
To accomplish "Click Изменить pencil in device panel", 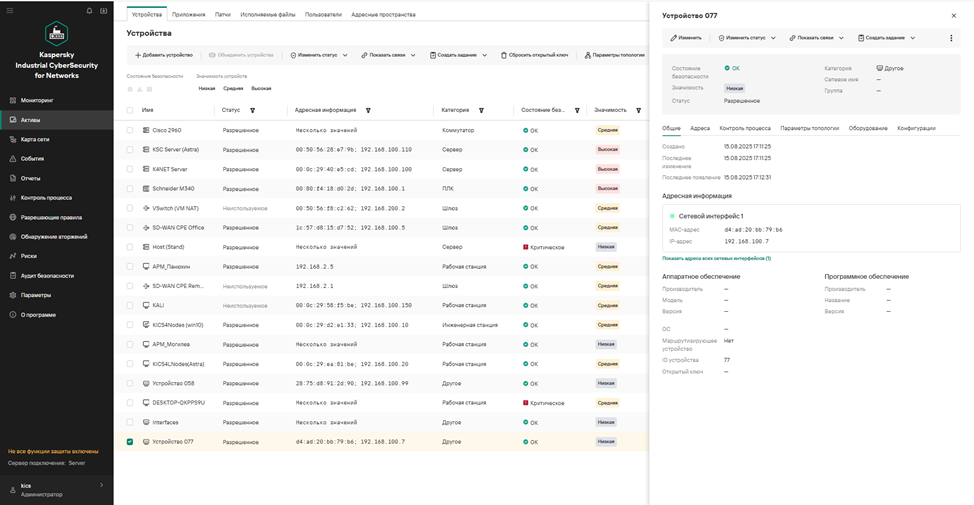I will (x=686, y=38).
